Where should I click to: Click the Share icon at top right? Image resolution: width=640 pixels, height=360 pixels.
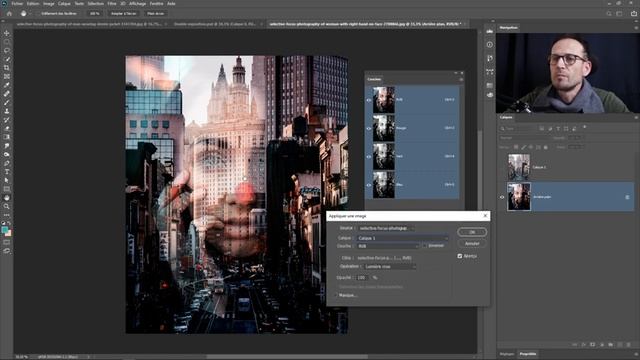(633, 13)
